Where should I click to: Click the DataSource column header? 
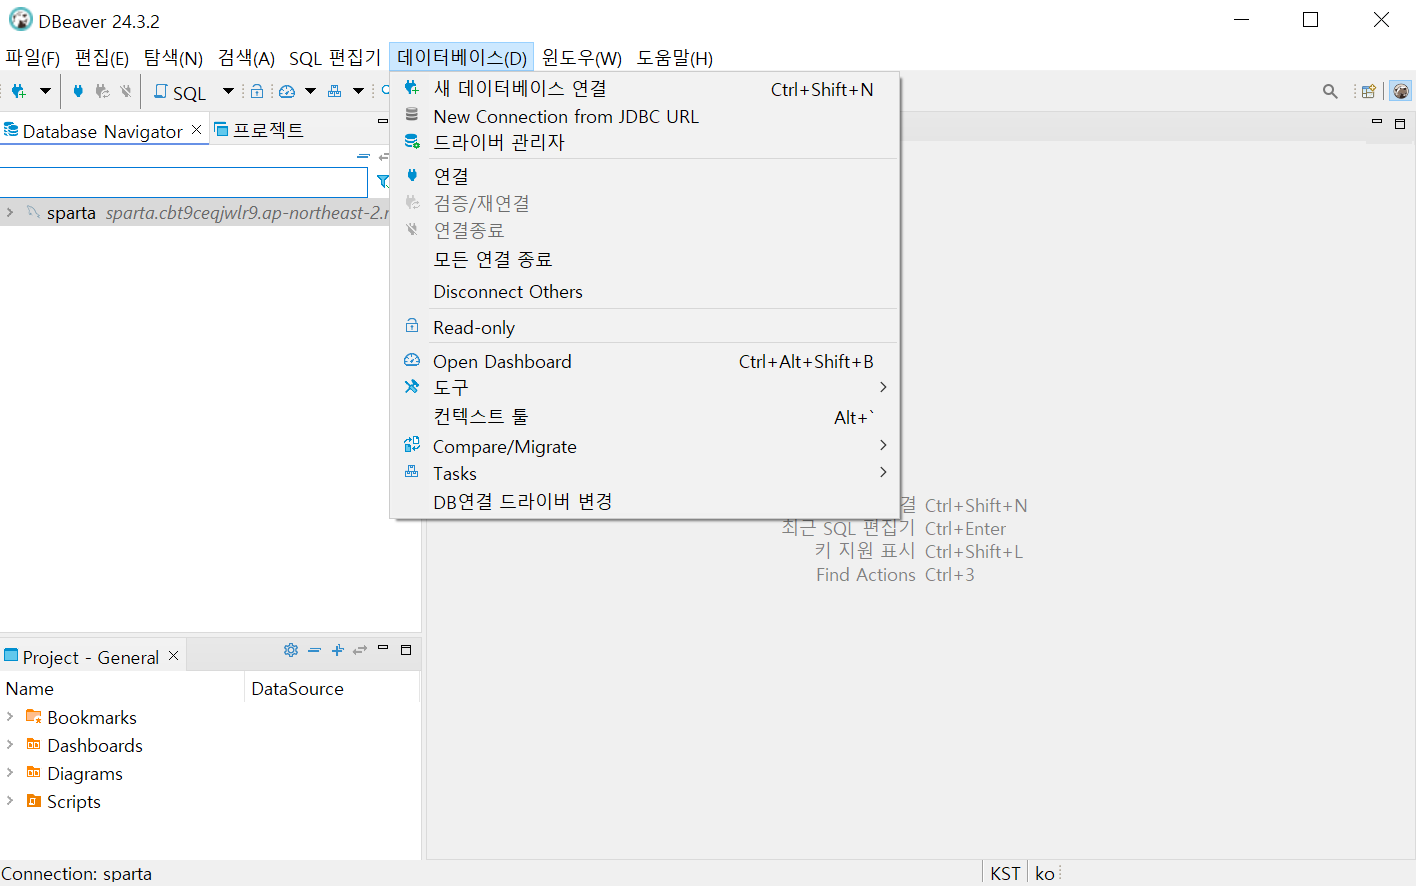[x=332, y=688]
